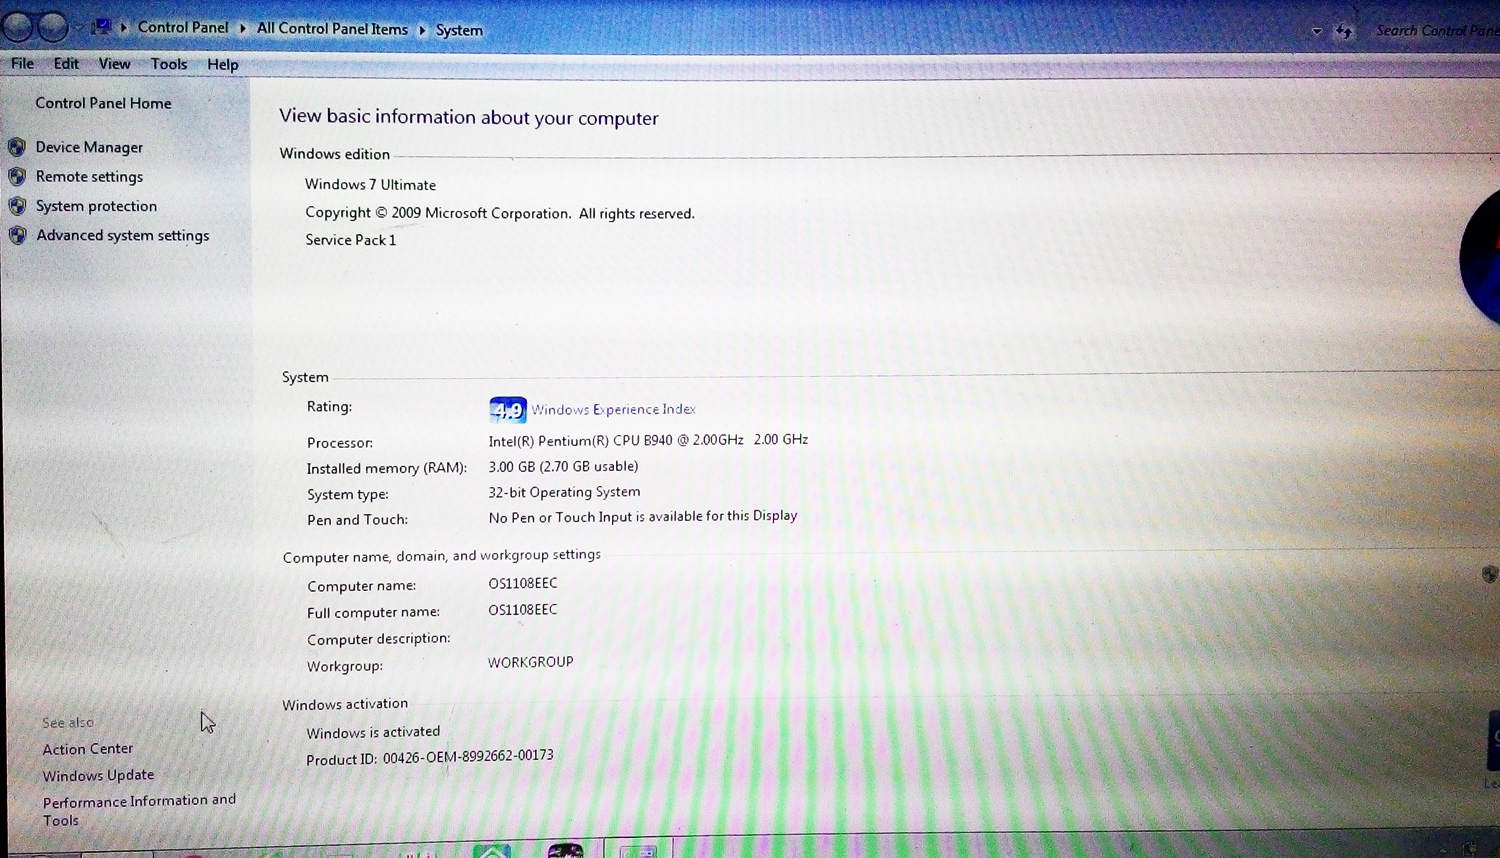Click the Back navigation button
1500x858 pixels.
pyautogui.click(x=17, y=26)
